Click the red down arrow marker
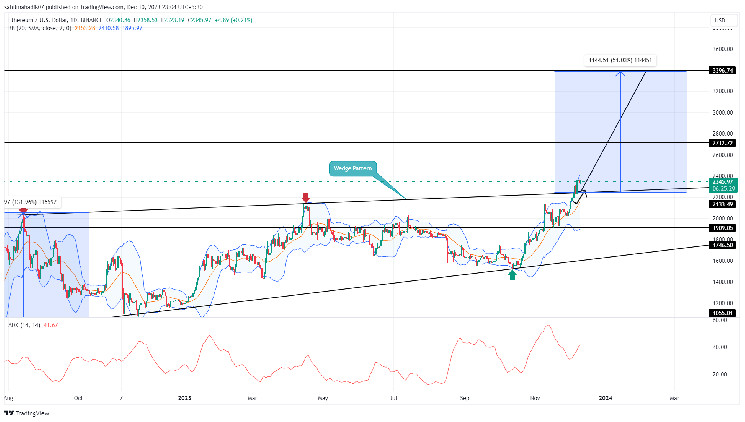 [306, 199]
